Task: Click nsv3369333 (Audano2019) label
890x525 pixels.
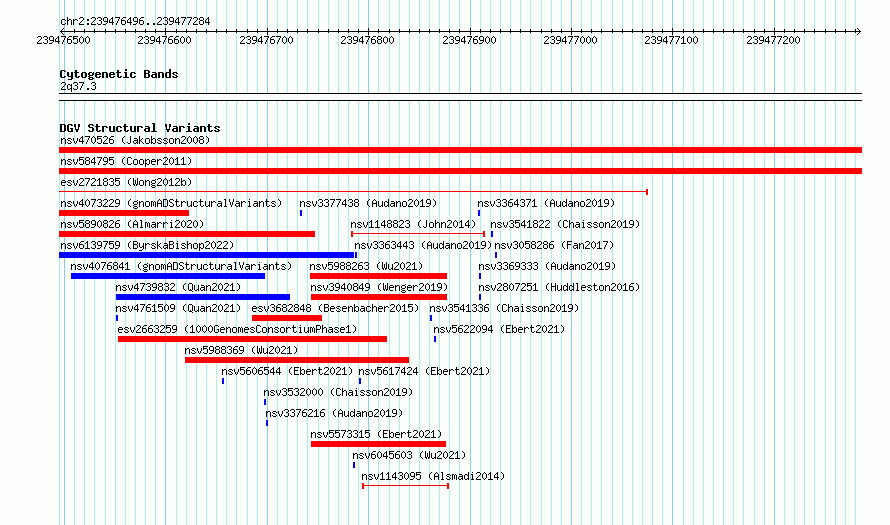Action: pos(547,266)
